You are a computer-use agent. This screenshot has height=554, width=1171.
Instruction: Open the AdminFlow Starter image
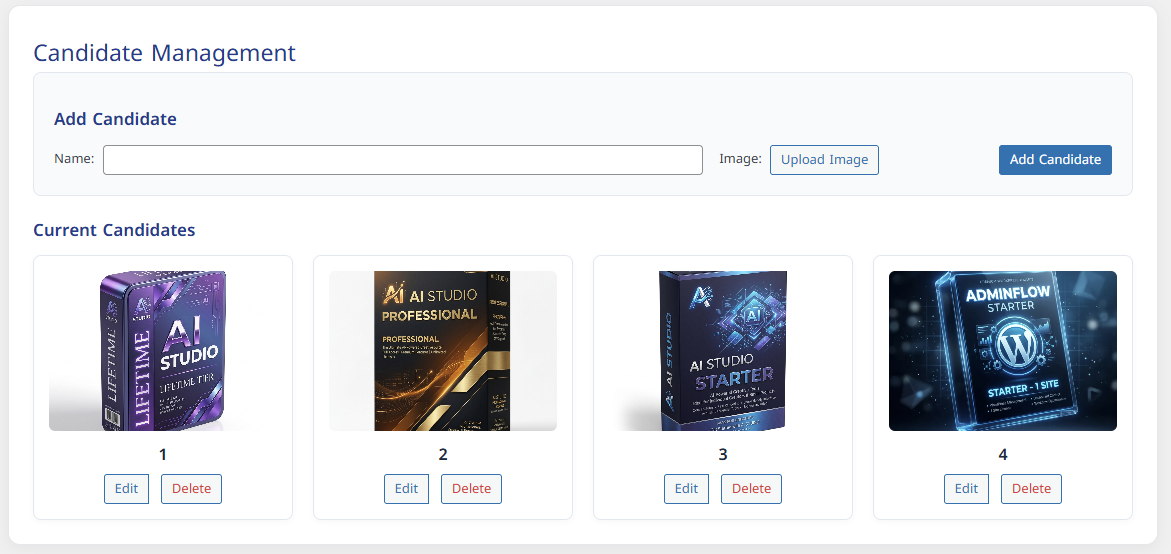(1003, 351)
